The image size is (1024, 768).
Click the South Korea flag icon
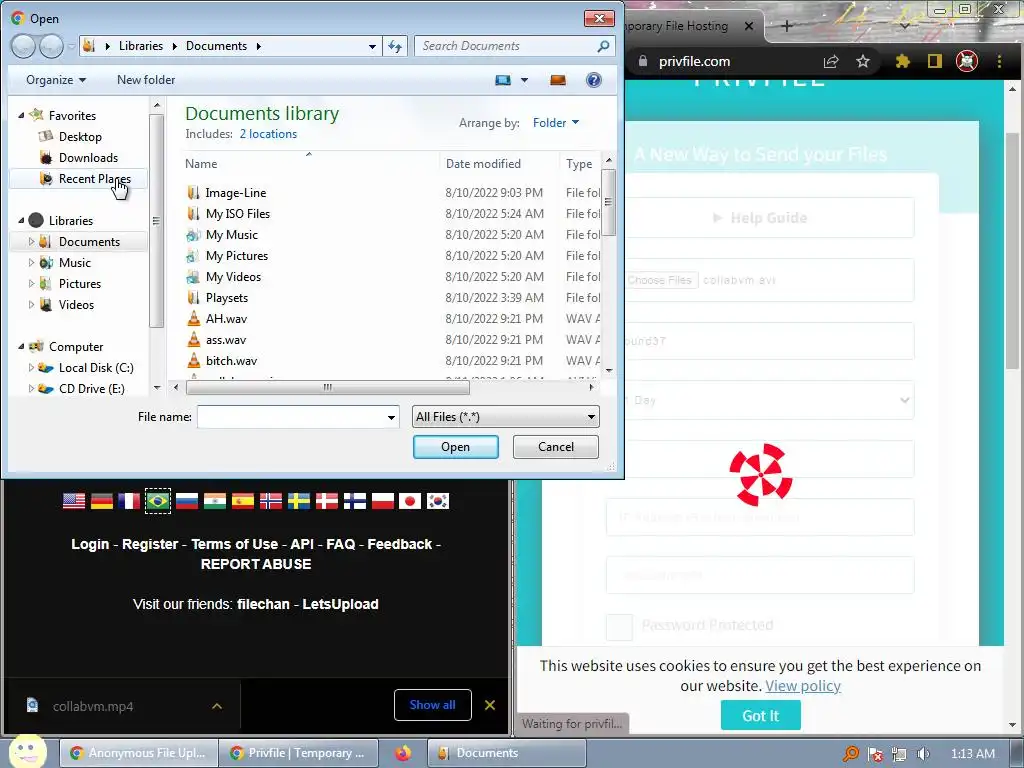coord(438,501)
